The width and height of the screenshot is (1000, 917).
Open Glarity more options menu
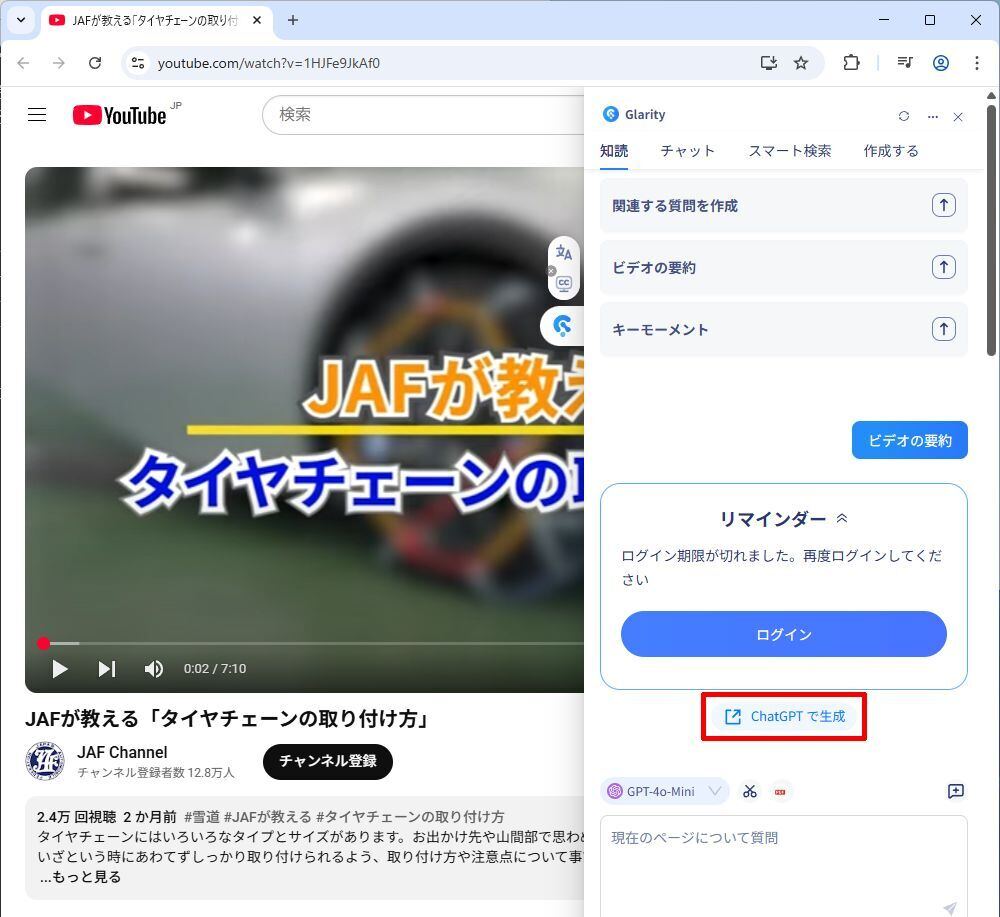click(x=933, y=117)
